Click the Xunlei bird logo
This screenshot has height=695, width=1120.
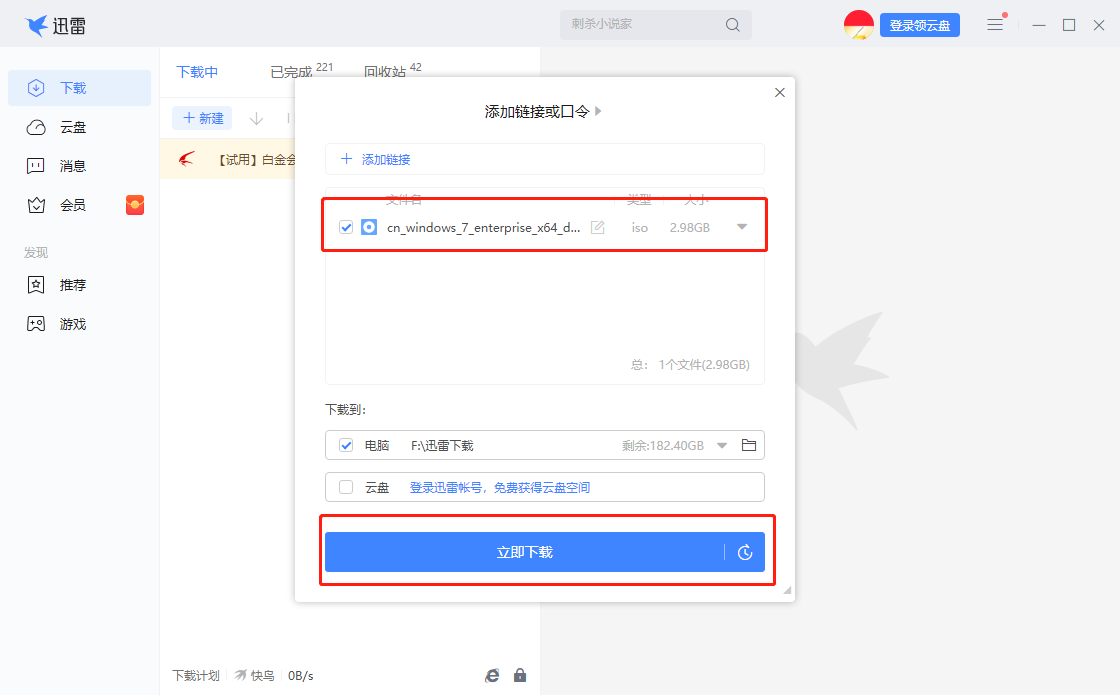tap(36, 26)
